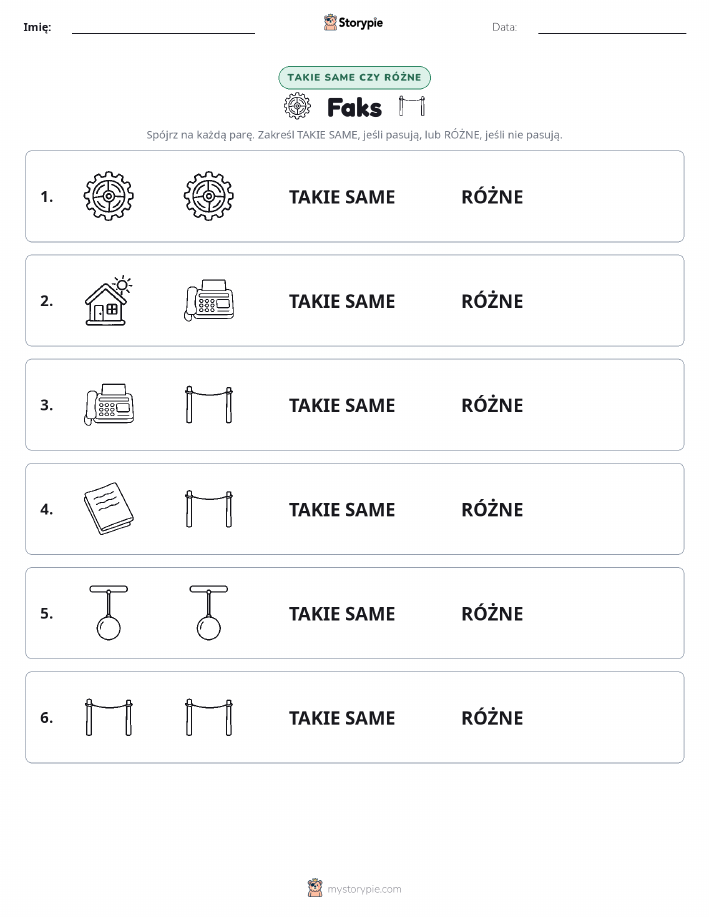Screen dimensions: 709x917
Task: Click the house with sun icon in row 2
Action: [x=108, y=301]
